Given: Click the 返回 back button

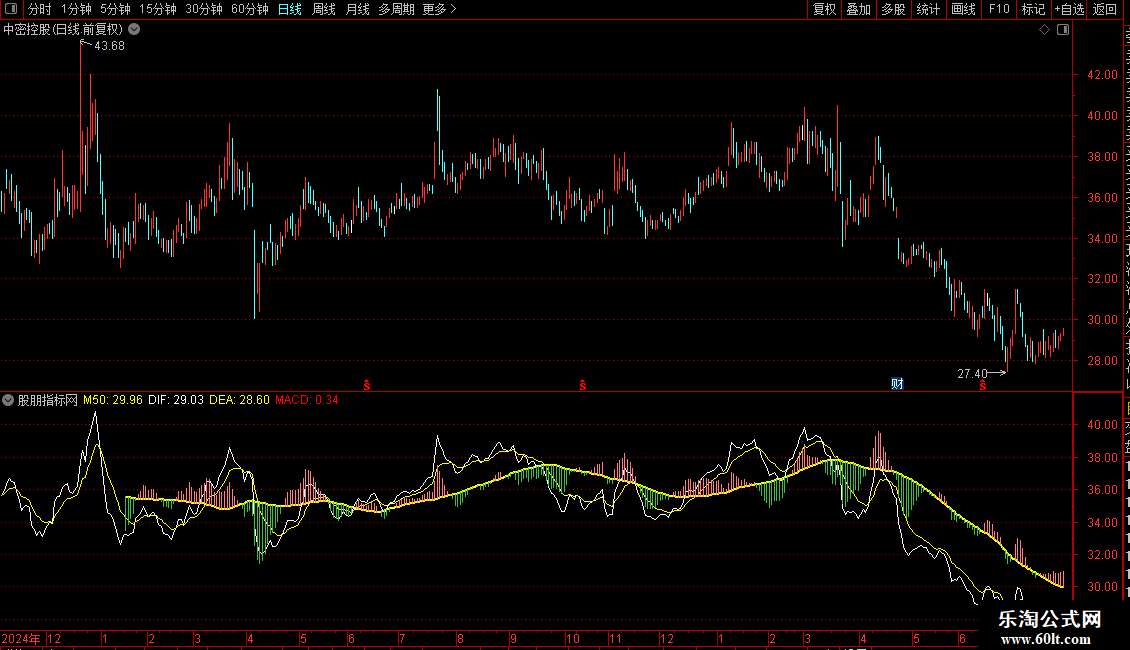Looking at the screenshot, I should [x=1104, y=9].
